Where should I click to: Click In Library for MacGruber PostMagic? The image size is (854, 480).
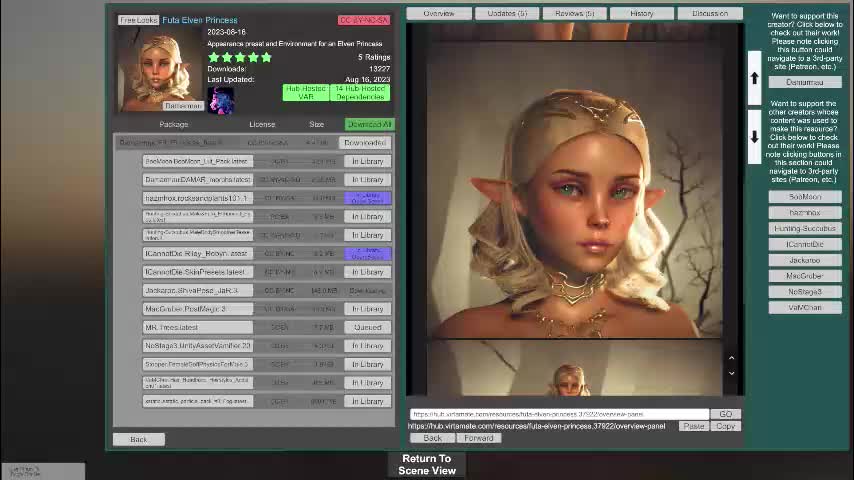(368, 309)
